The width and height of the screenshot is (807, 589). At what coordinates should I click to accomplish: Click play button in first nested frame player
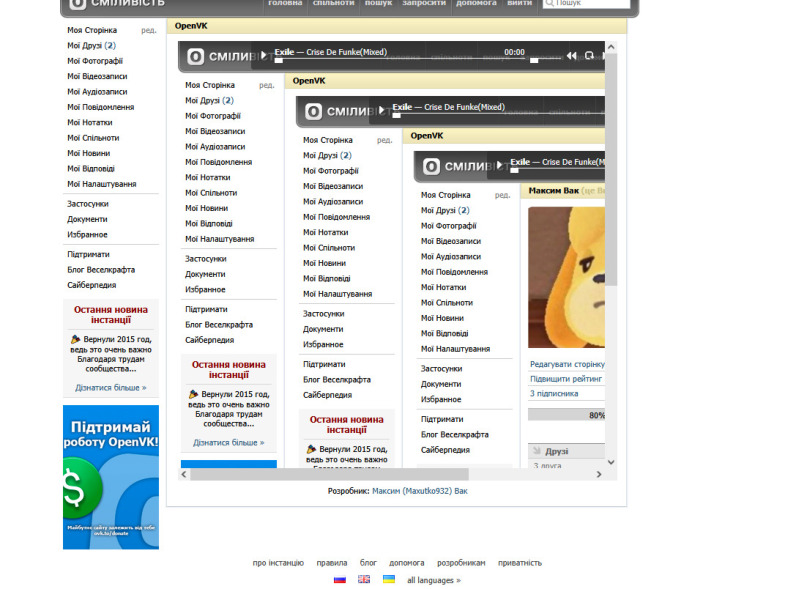point(264,55)
